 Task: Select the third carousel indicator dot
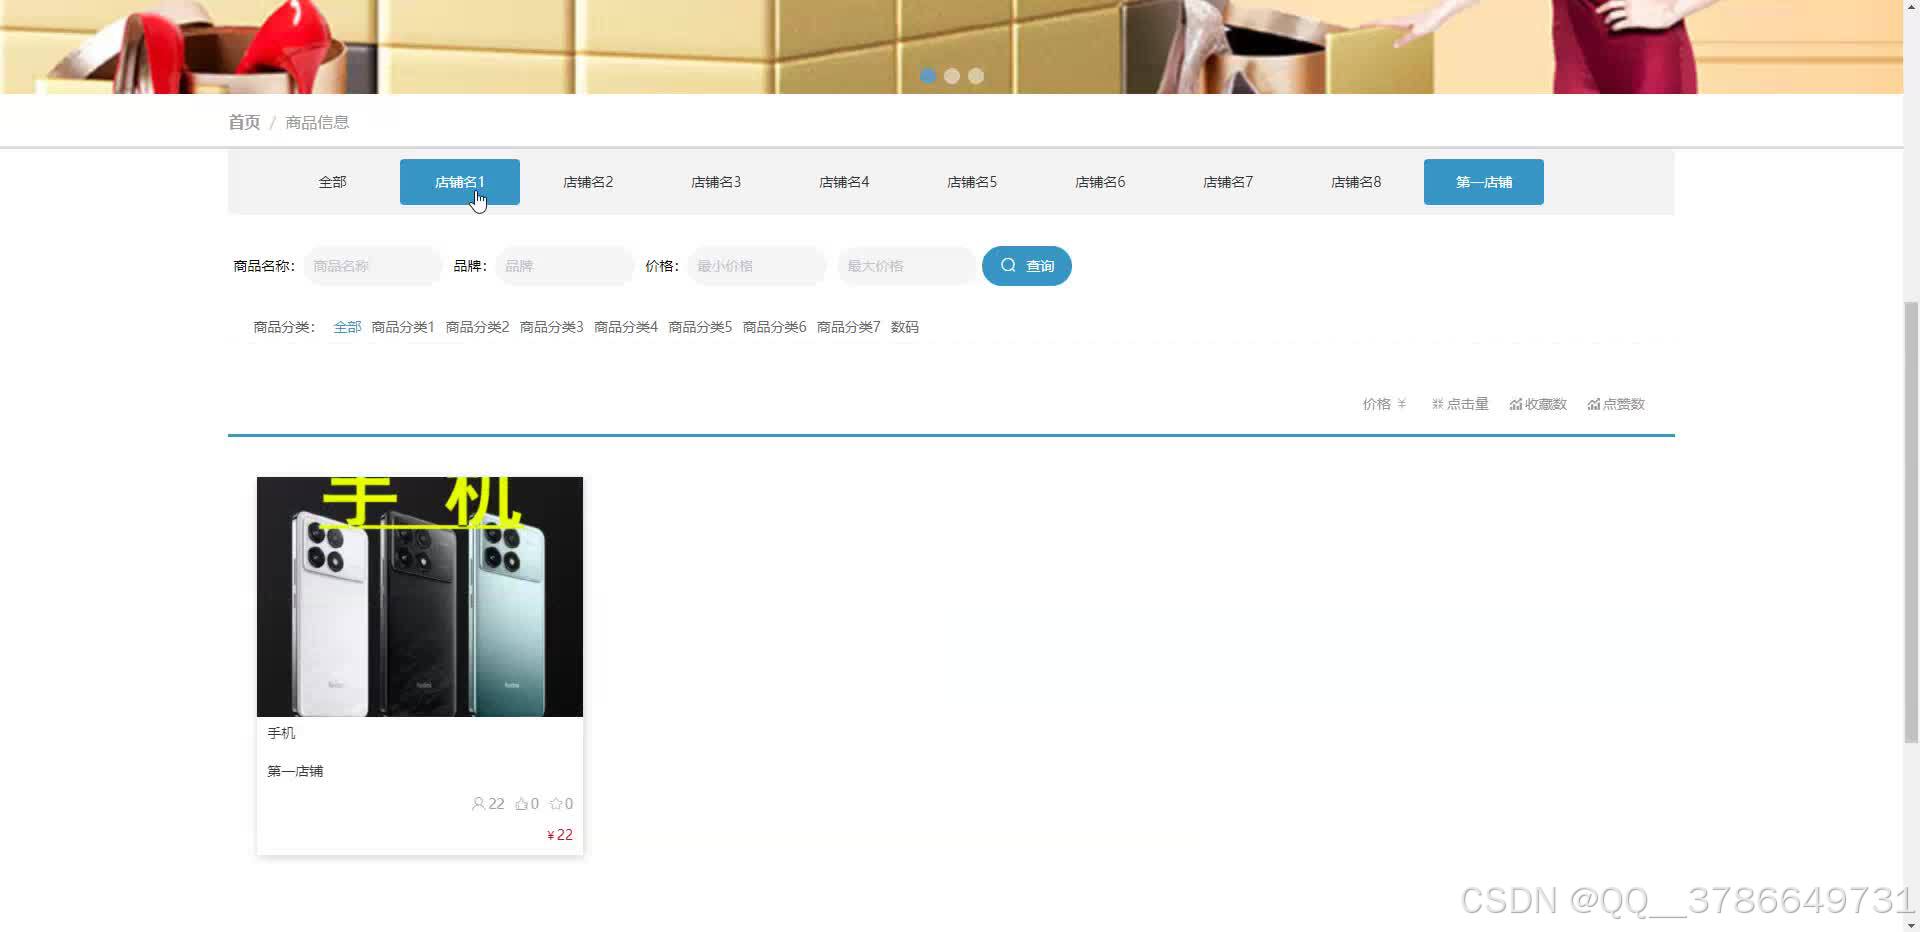tap(976, 75)
